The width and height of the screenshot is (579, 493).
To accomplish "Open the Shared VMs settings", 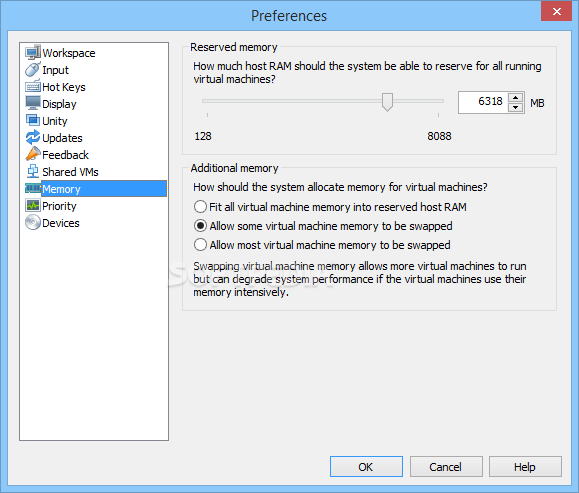I will click(x=70, y=172).
